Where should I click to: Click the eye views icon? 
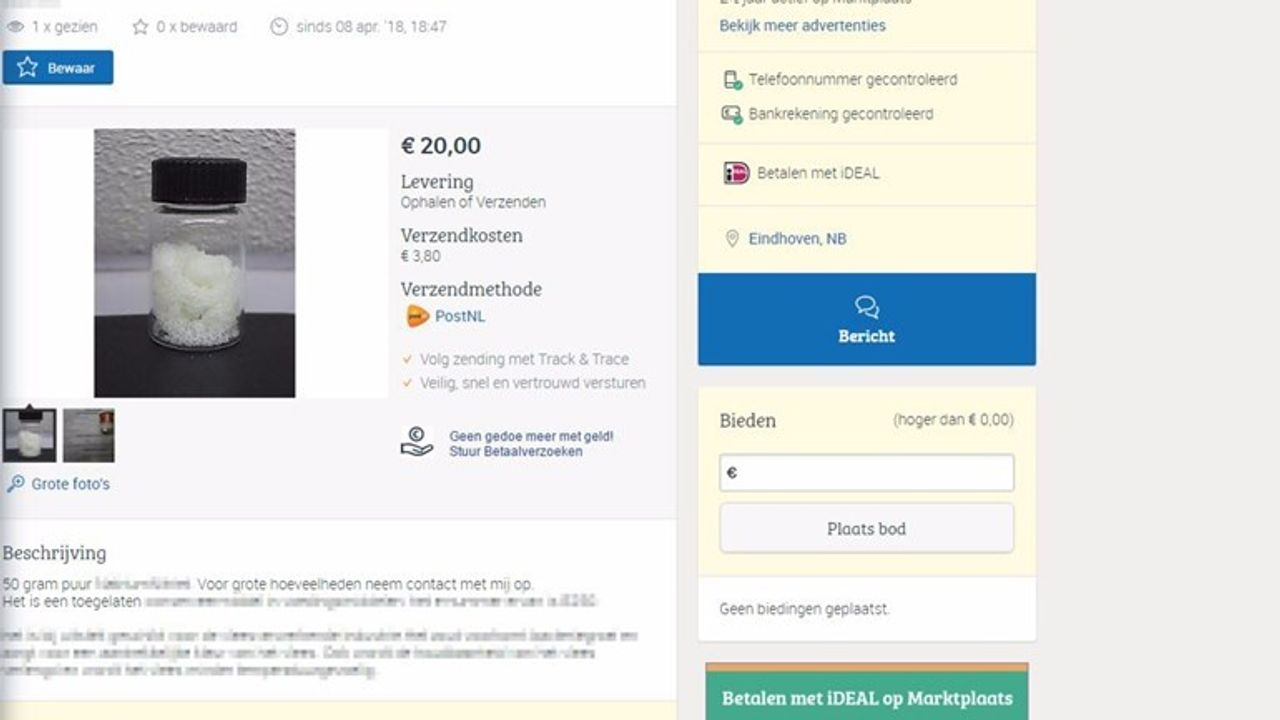[15, 27]
